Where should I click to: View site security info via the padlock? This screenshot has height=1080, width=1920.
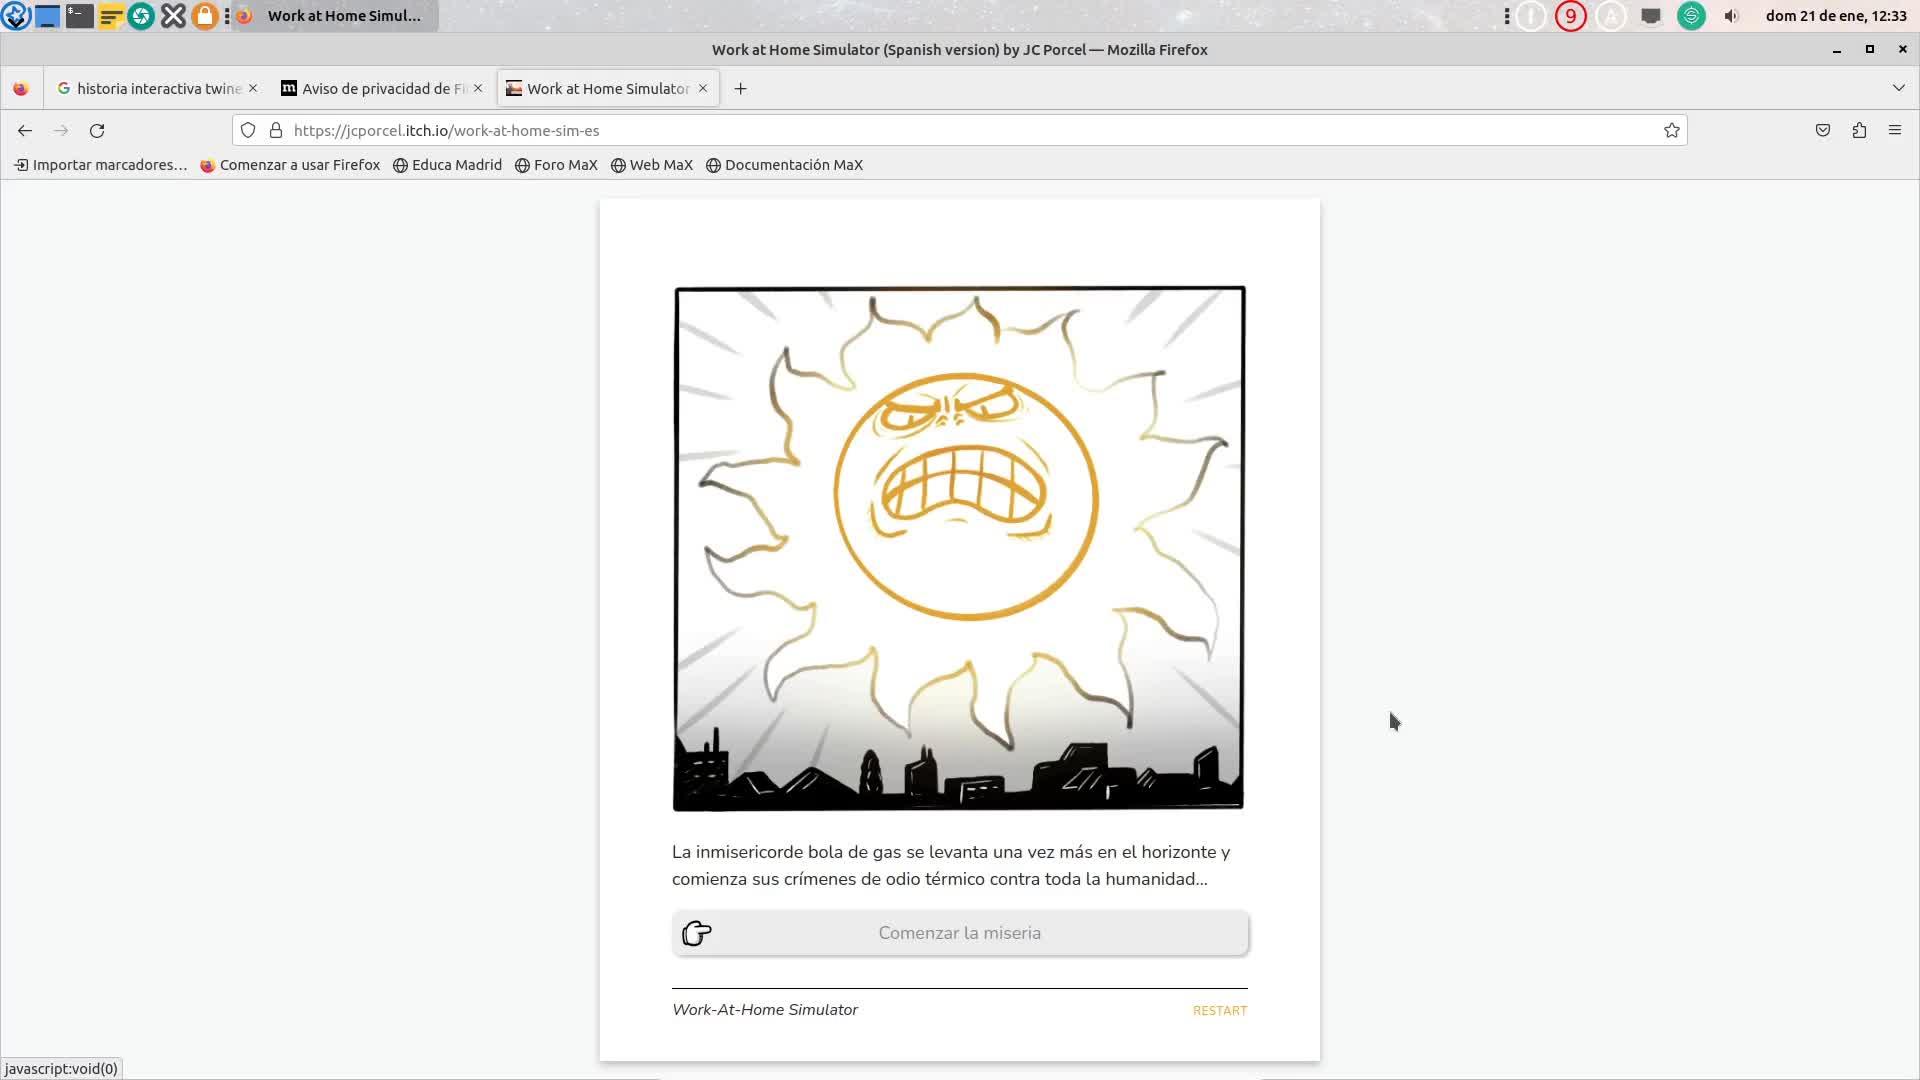coord(276,131)
